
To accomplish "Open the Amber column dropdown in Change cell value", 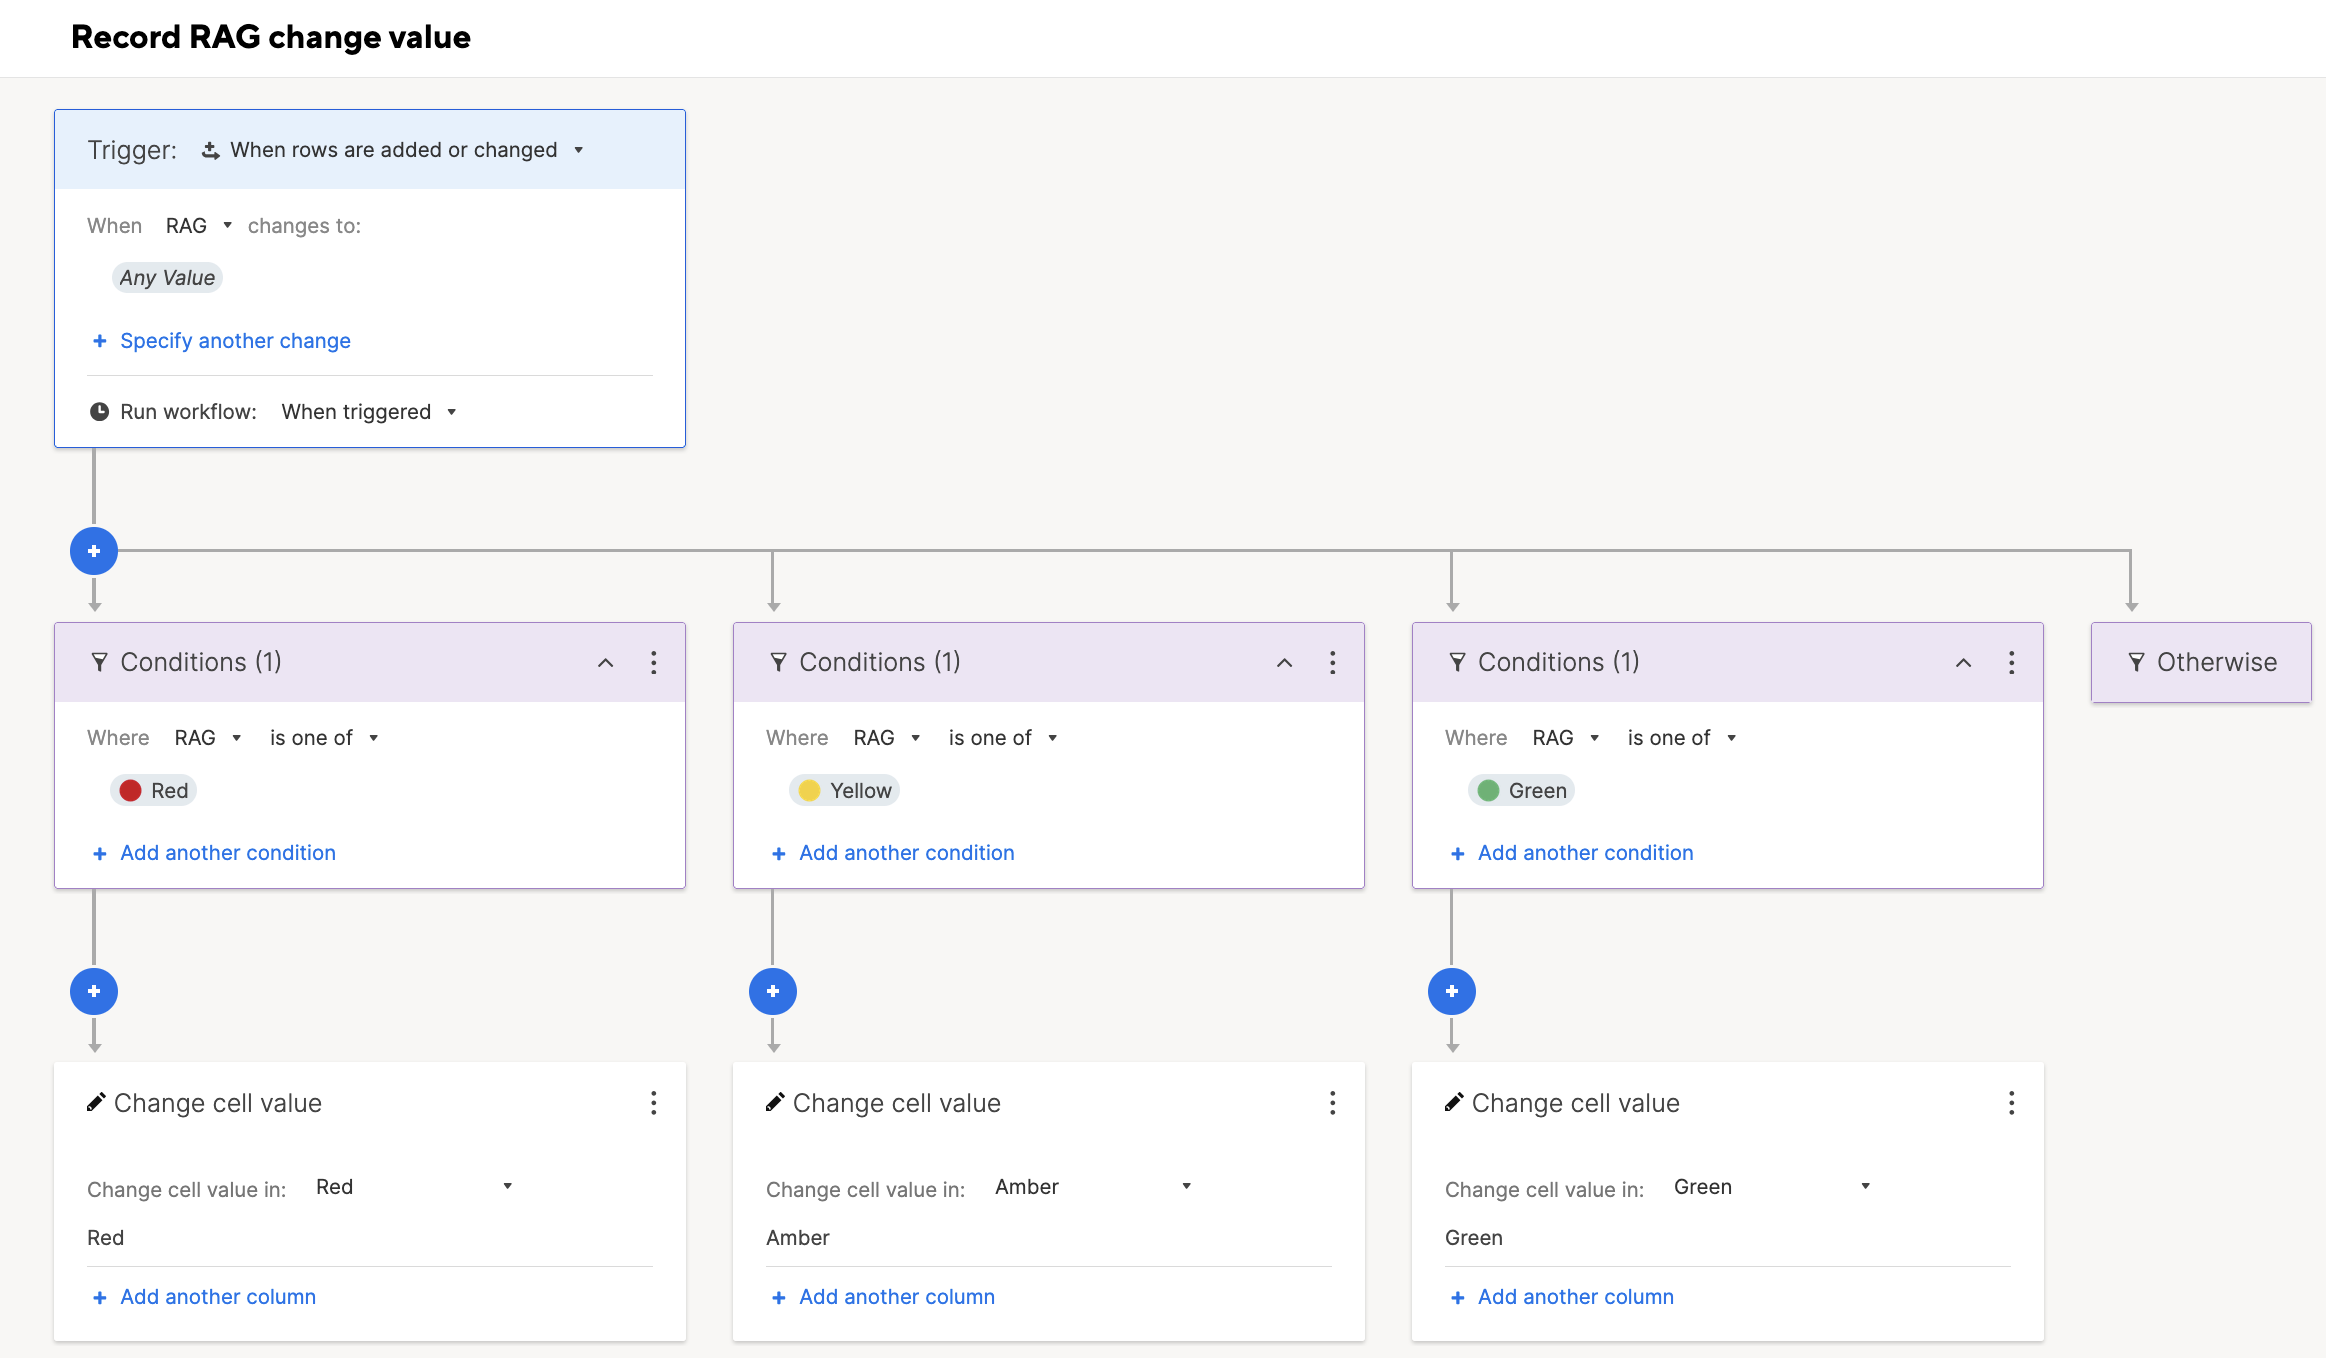I will pos(1093,1187).
